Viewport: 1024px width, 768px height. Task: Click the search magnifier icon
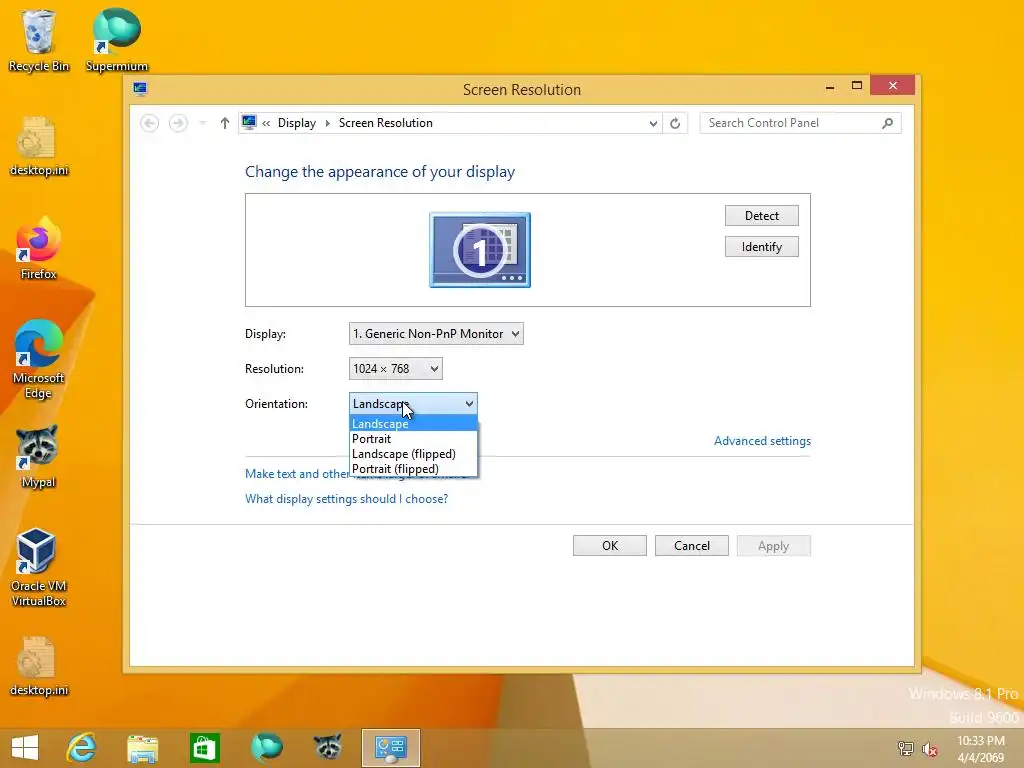(887, 123)
